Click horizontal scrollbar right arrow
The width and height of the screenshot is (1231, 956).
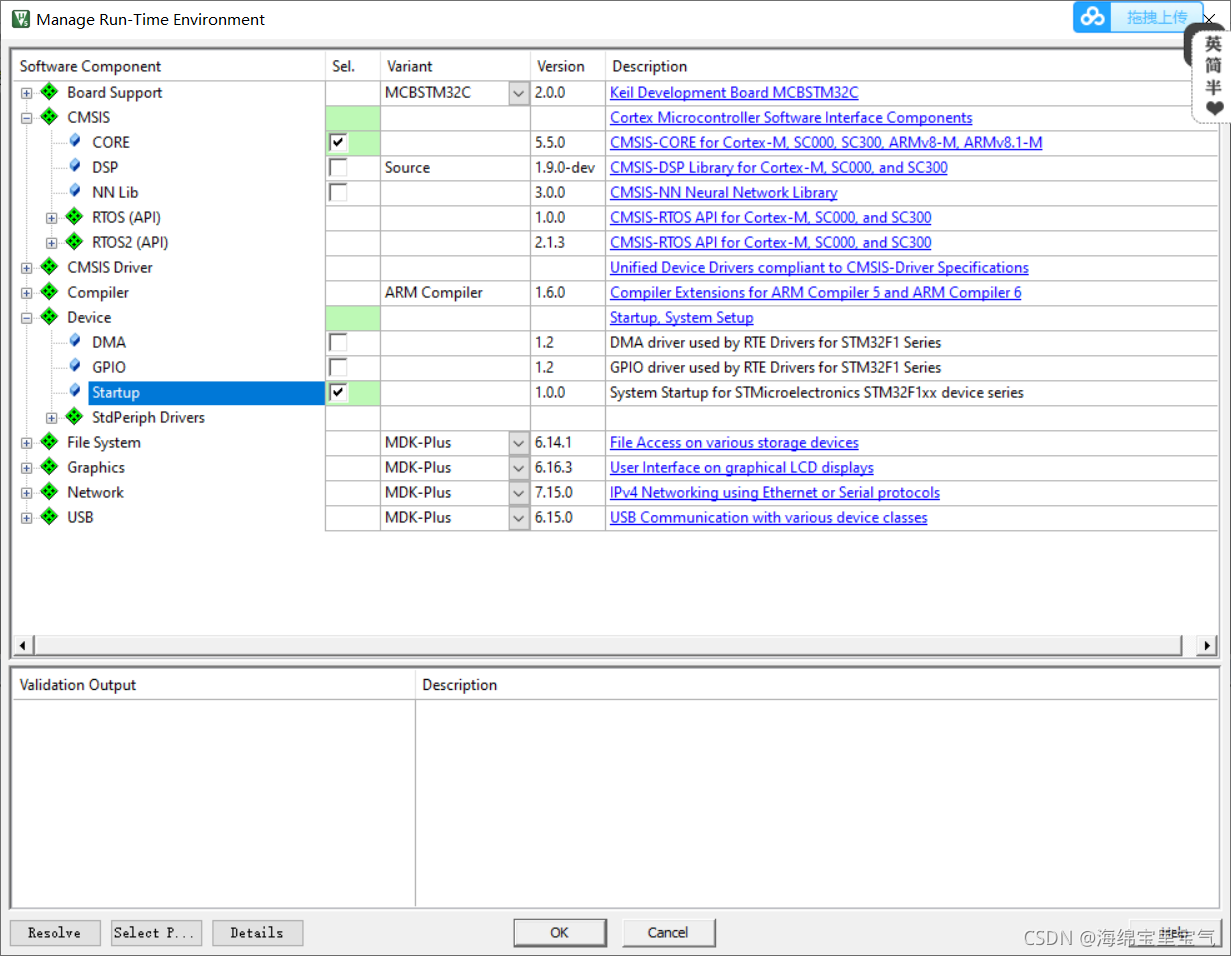click(x=1207, y=645)
